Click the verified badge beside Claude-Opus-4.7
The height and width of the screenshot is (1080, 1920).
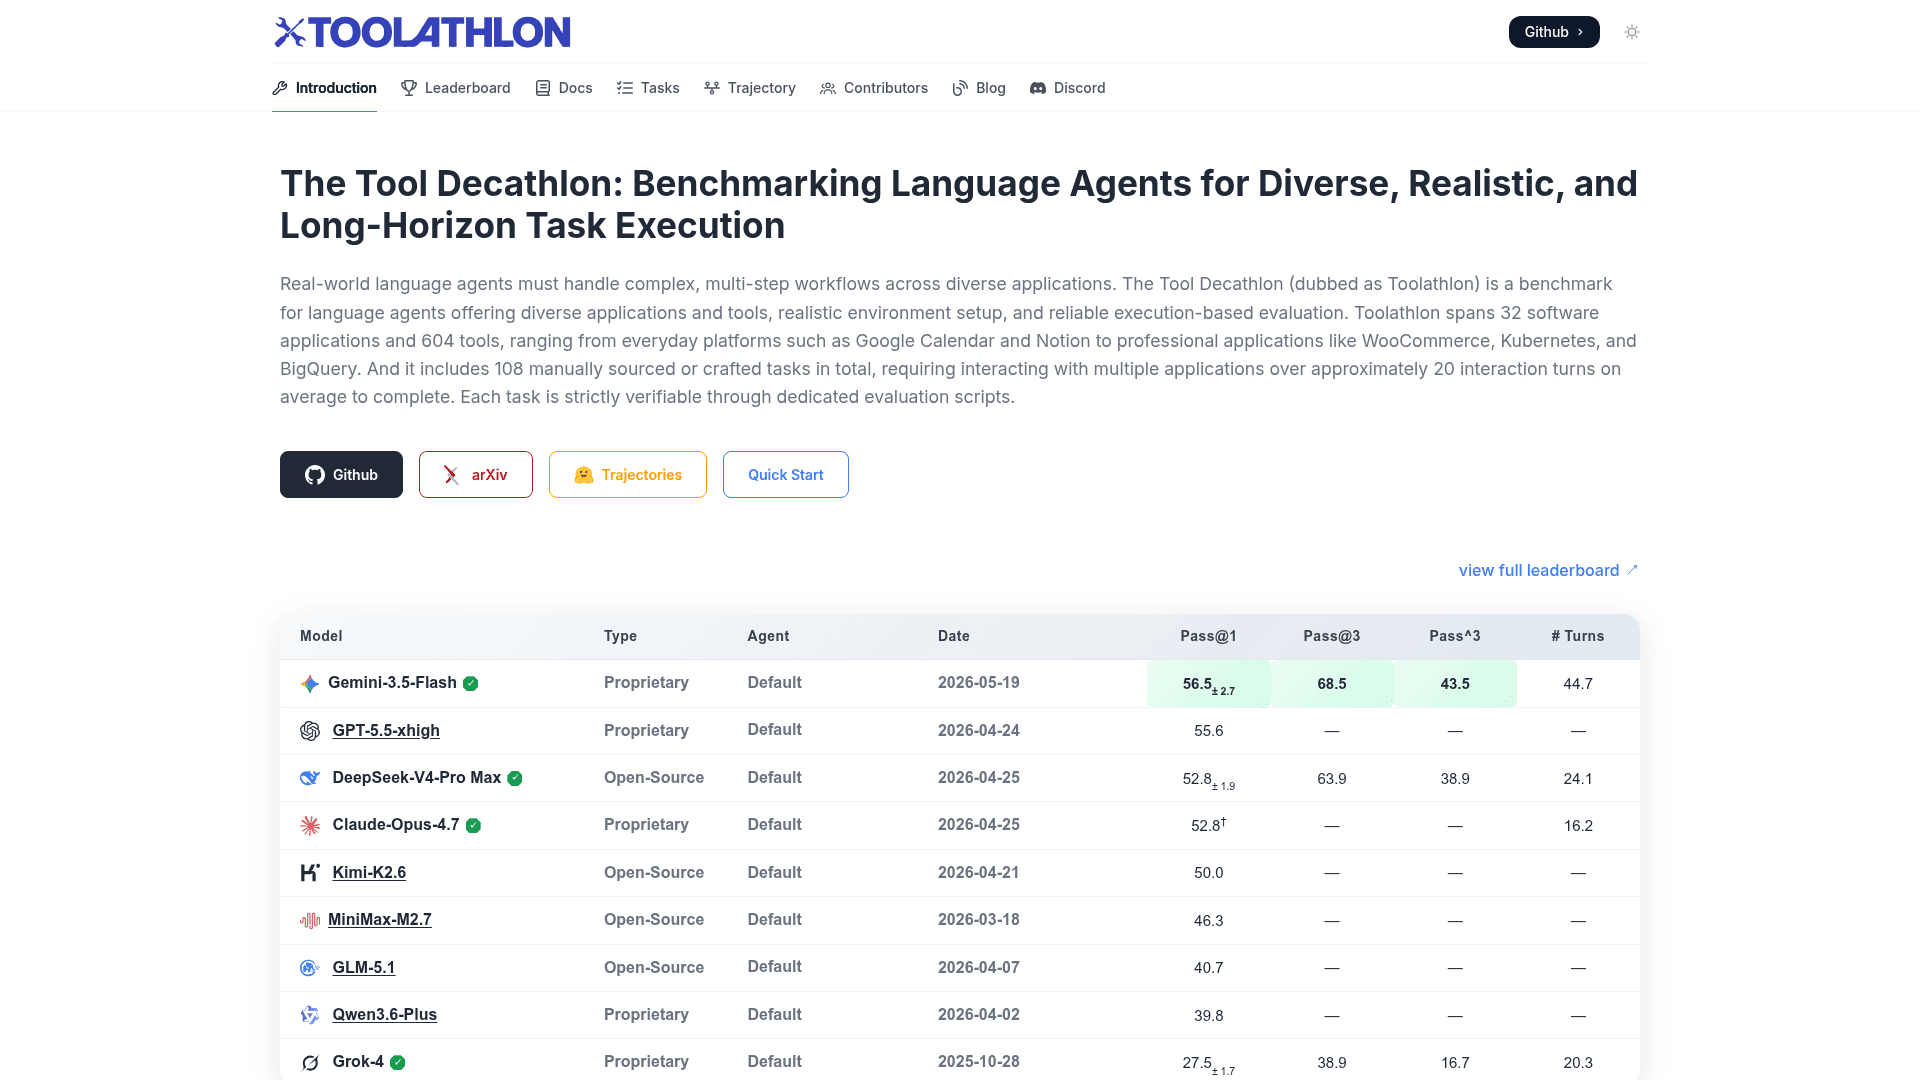tap(474, 825)
